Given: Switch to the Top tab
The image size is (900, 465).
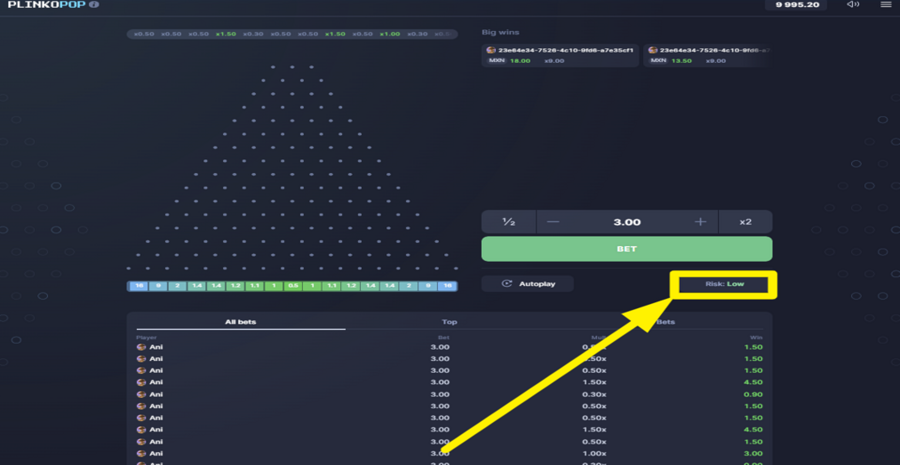Looking at the screenshot, I should pos(449,322).
